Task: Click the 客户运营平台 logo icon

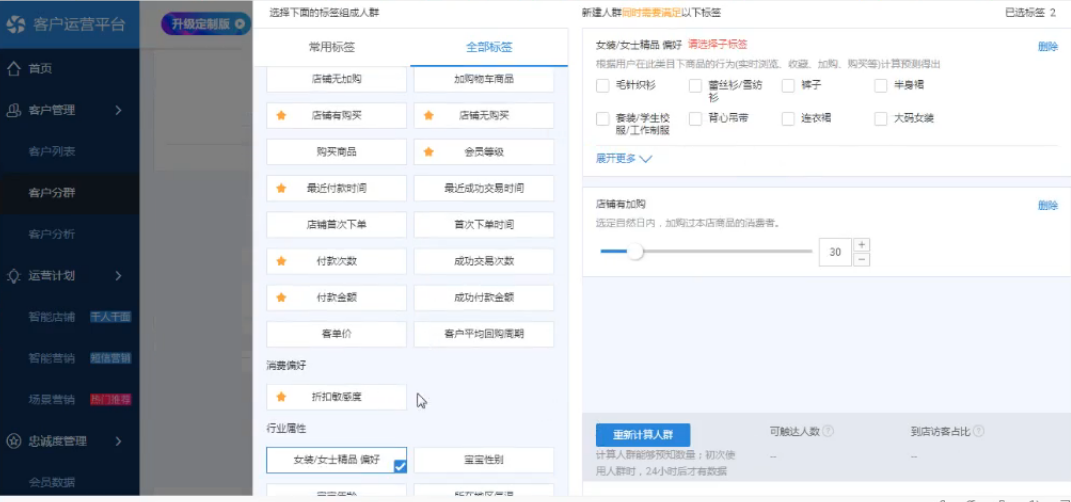Action: tap(16, 25)
